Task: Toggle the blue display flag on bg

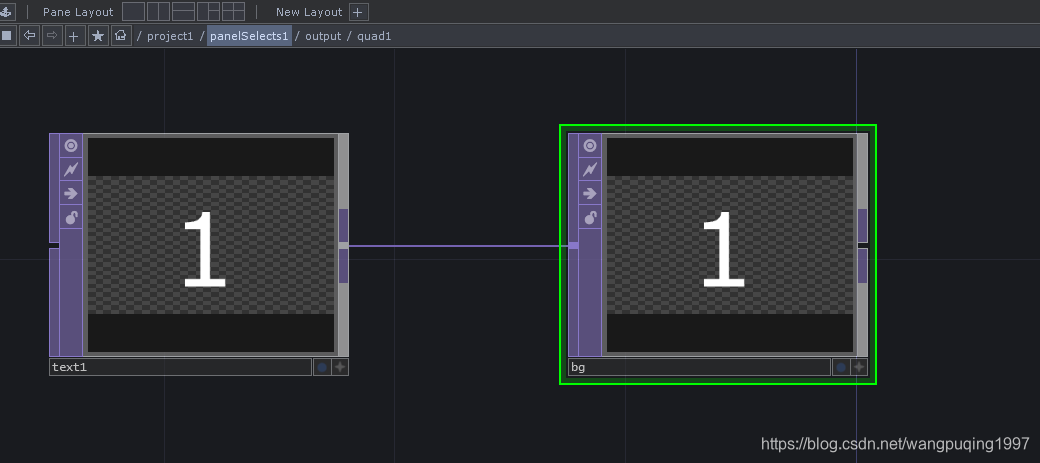Action: tap(841, 367)
